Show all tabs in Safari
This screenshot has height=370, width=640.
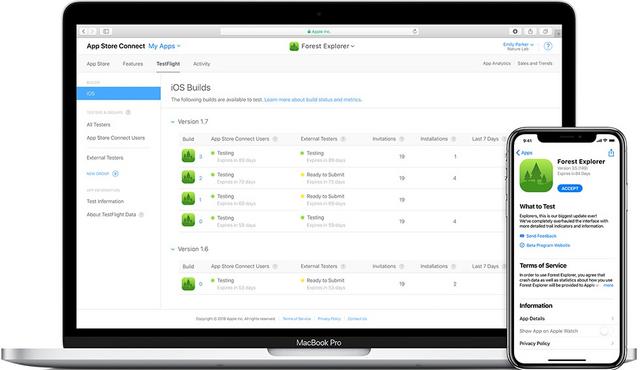point(545,31)
